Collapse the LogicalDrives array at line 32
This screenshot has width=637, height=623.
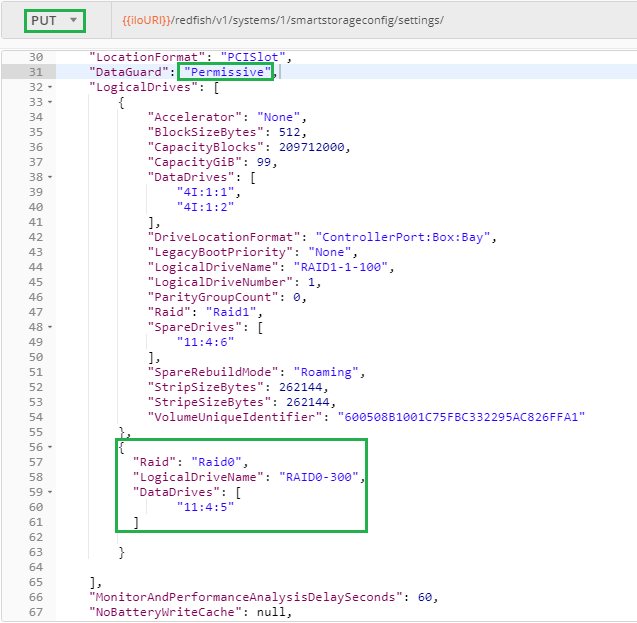pyautogui.click(x=50, y=87)
